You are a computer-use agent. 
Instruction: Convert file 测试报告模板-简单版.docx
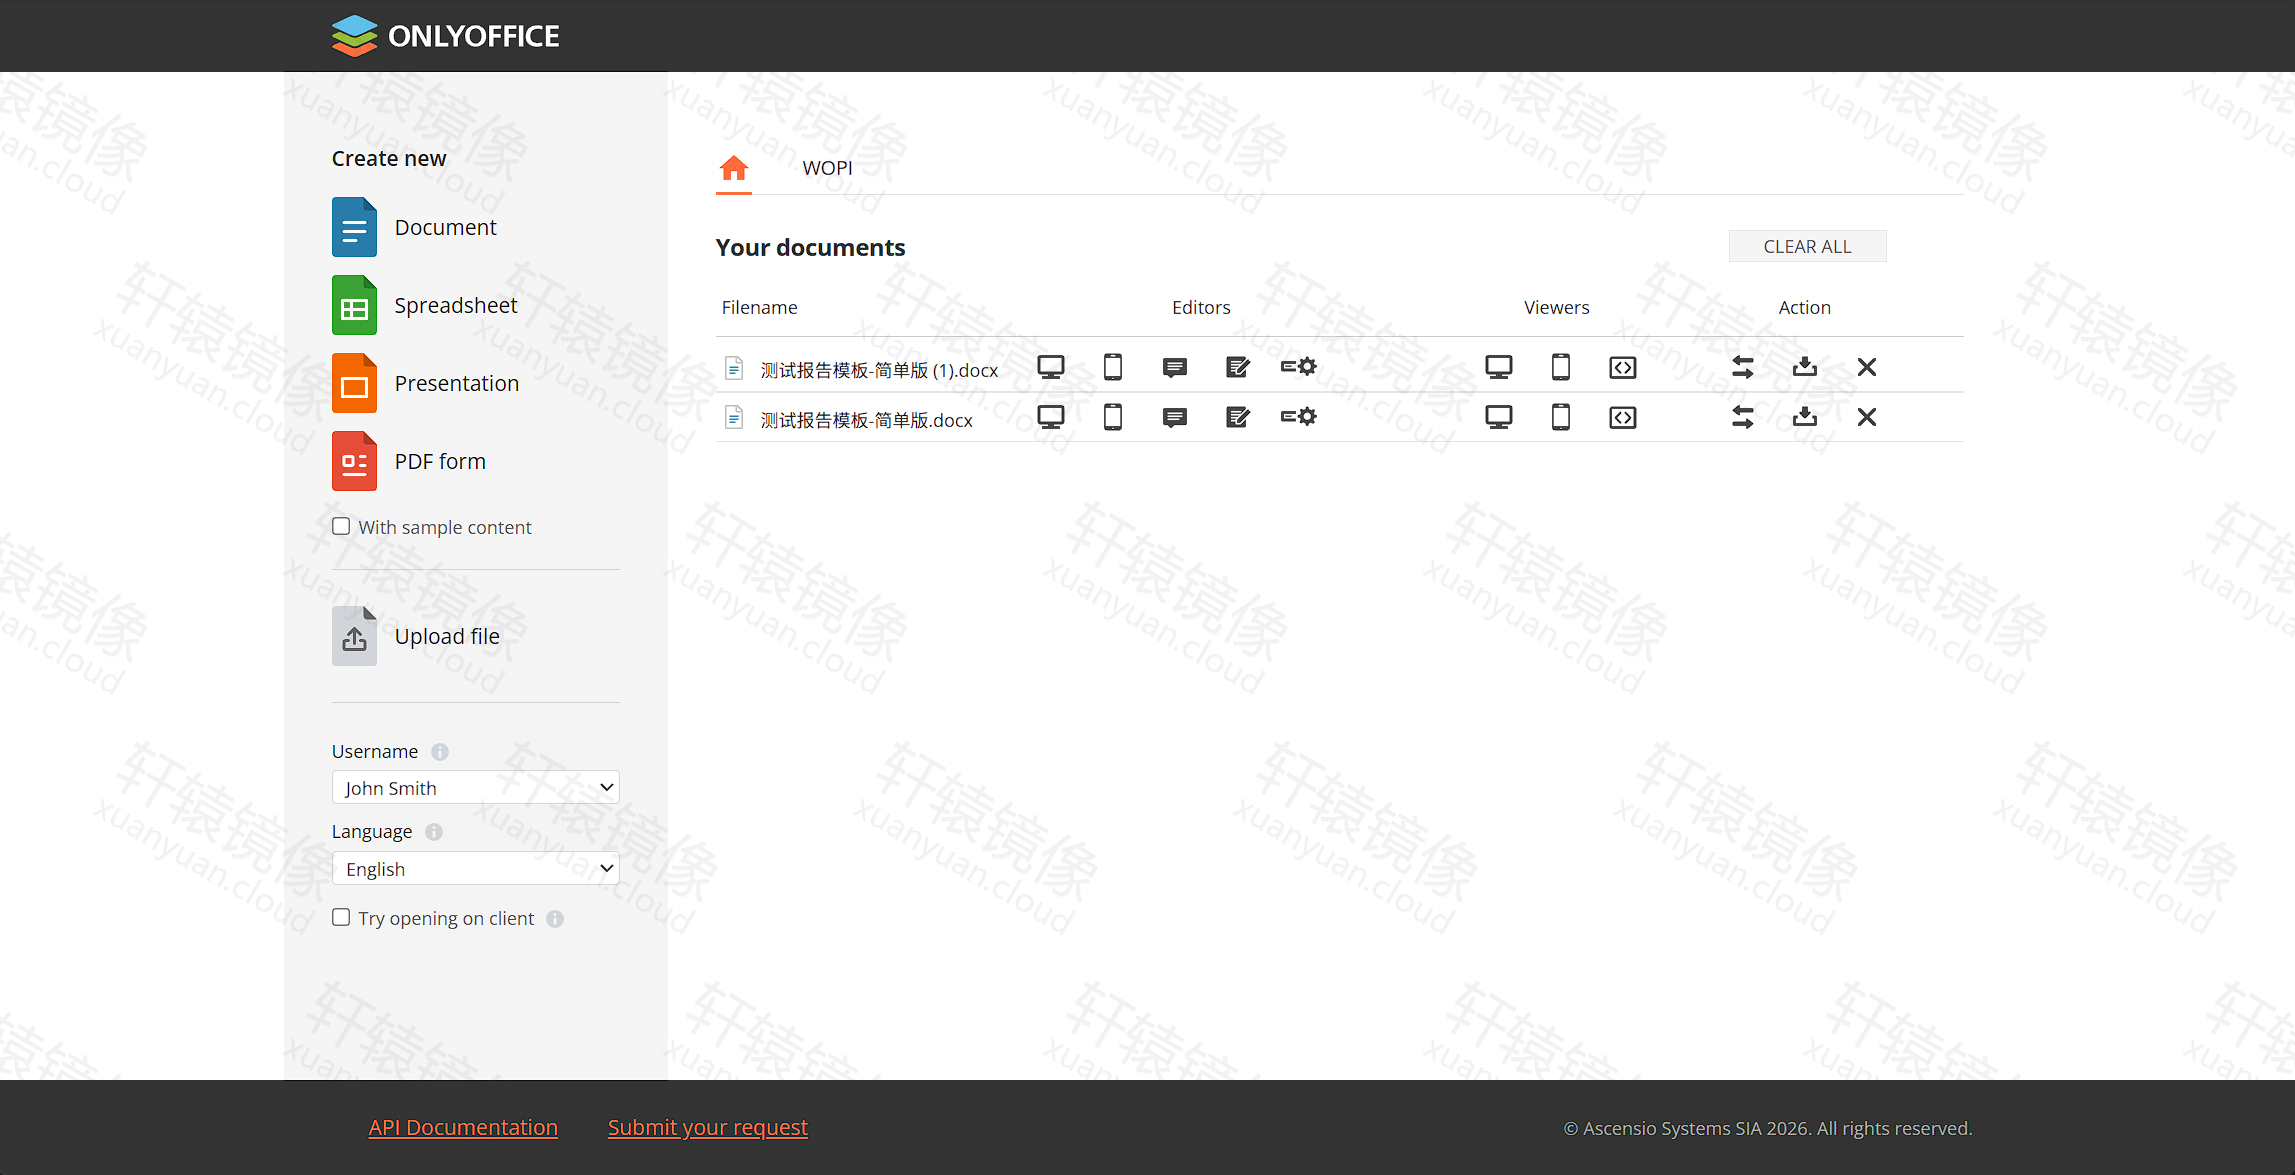(1743, 417)
